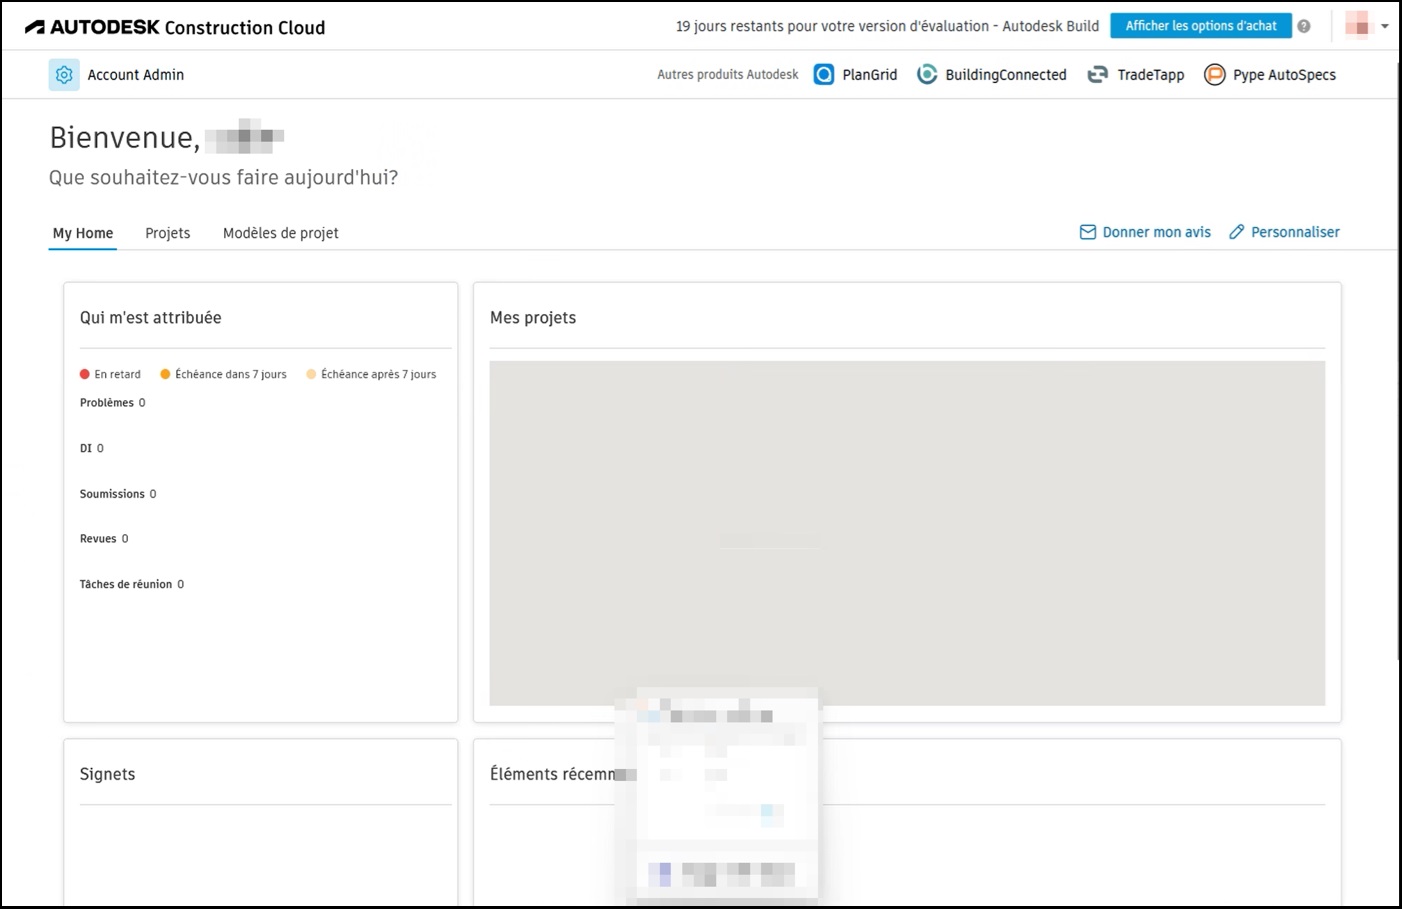Click the pencil icon beside Personnaliser
Screen dimensions: 1402x909
(1237, 231)
